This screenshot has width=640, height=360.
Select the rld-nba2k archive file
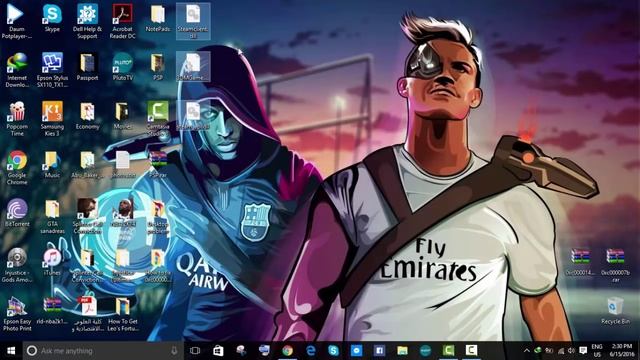tap(52, 310)
